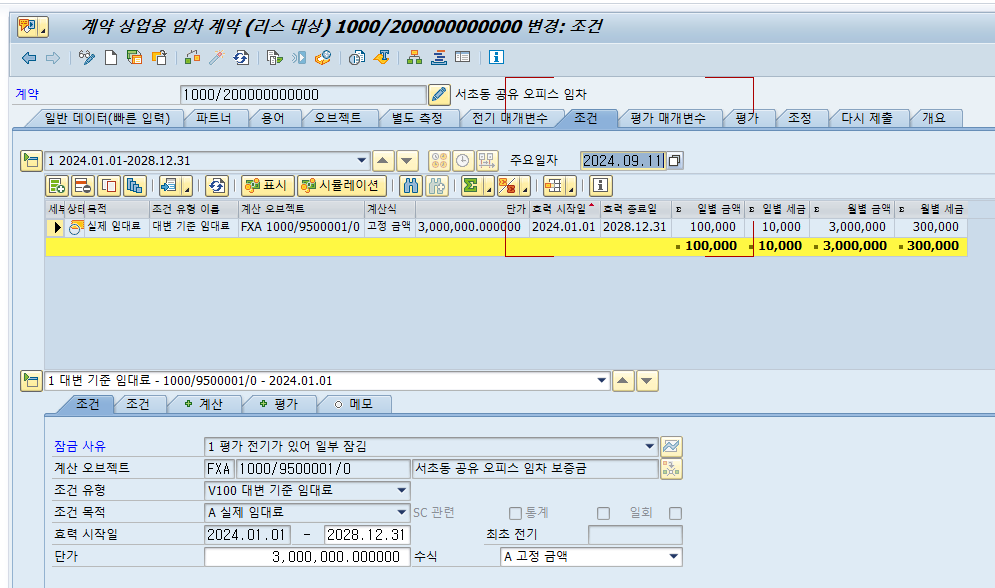
Task: Click the clock time-dependency icon
Action: pos(463,160)
